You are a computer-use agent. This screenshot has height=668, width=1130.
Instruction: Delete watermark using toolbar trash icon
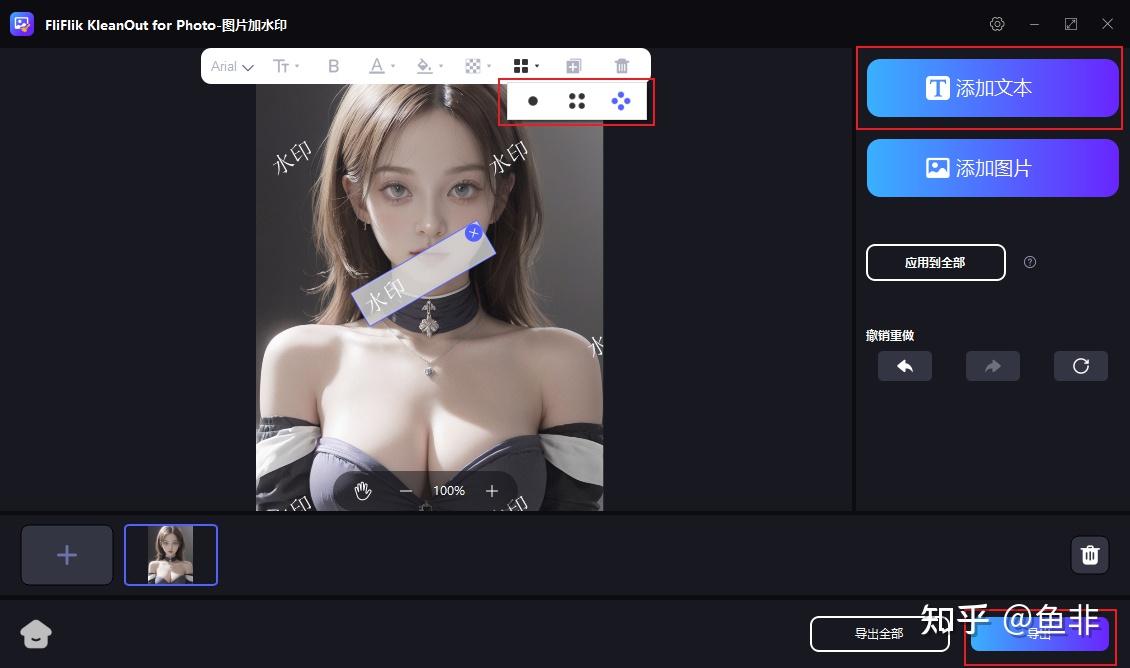[622, 66]
